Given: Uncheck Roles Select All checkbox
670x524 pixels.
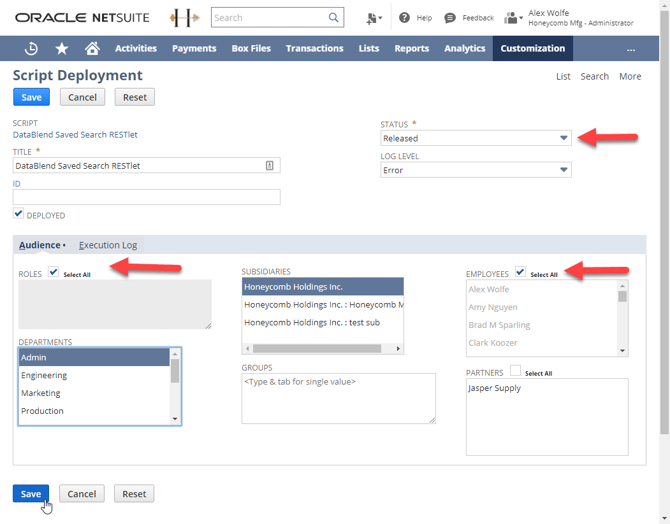Looking at the screenshot, I should [x=54, y=272].
